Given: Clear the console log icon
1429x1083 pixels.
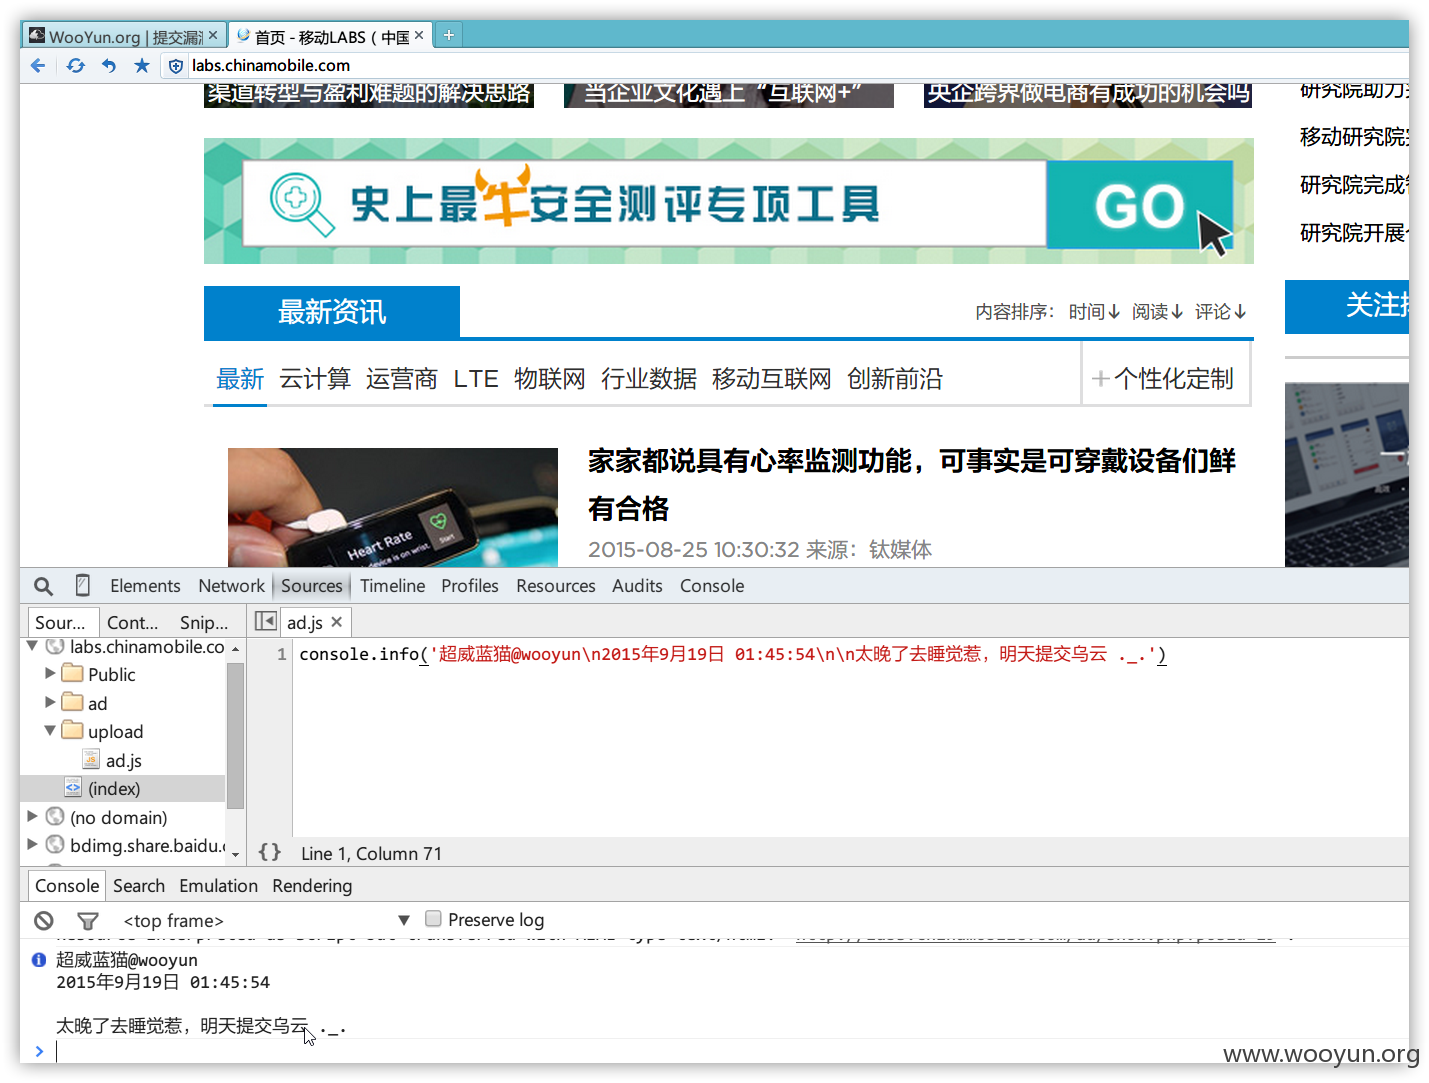Looking at the screenshot, I should click(43, 920).
